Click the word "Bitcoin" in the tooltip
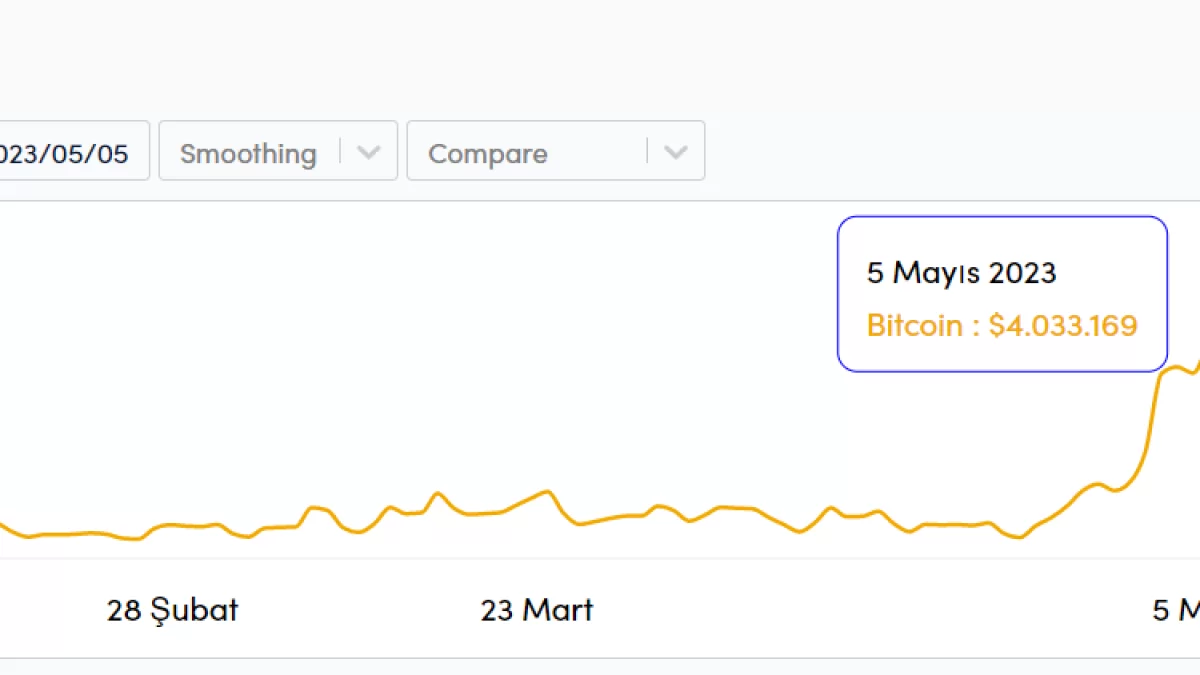1200x675 pixels. click(914, 326)
